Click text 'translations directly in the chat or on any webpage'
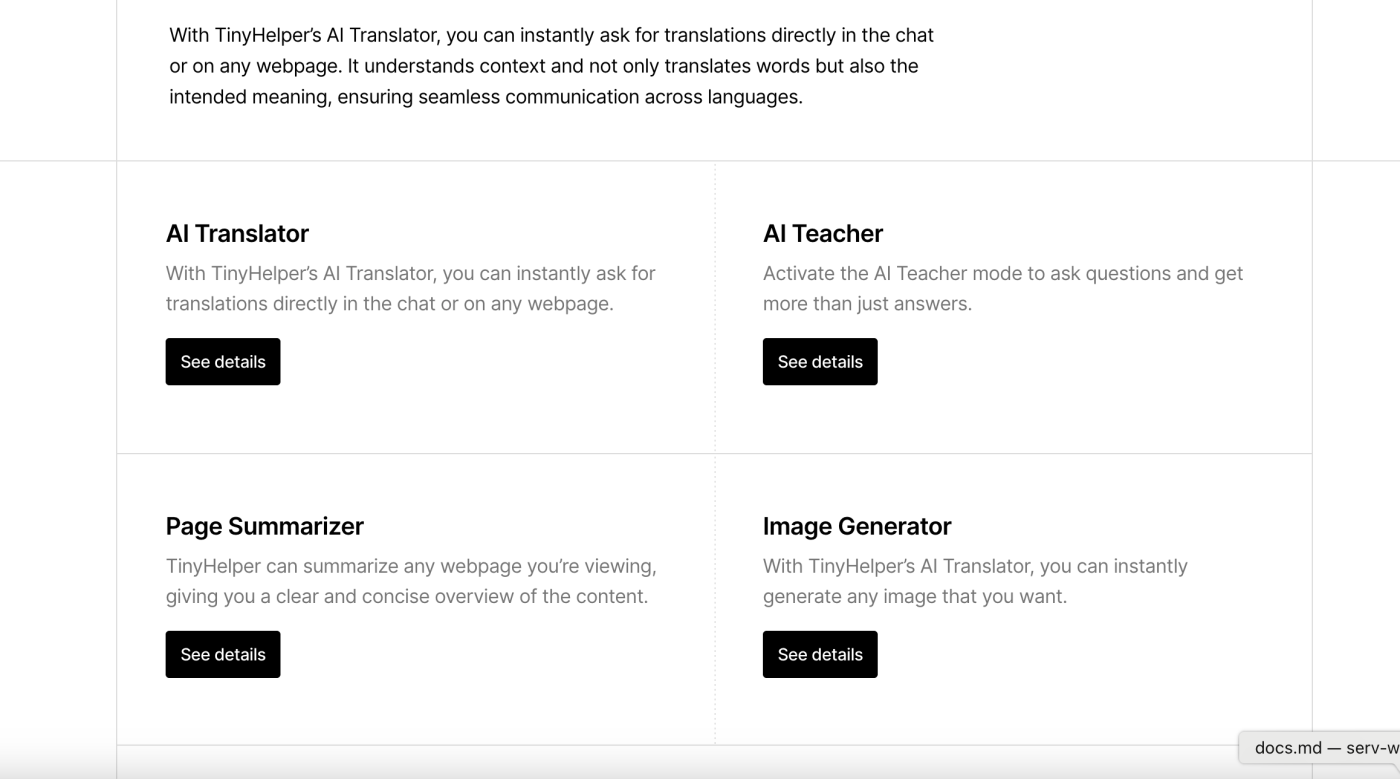 (389, 303)
